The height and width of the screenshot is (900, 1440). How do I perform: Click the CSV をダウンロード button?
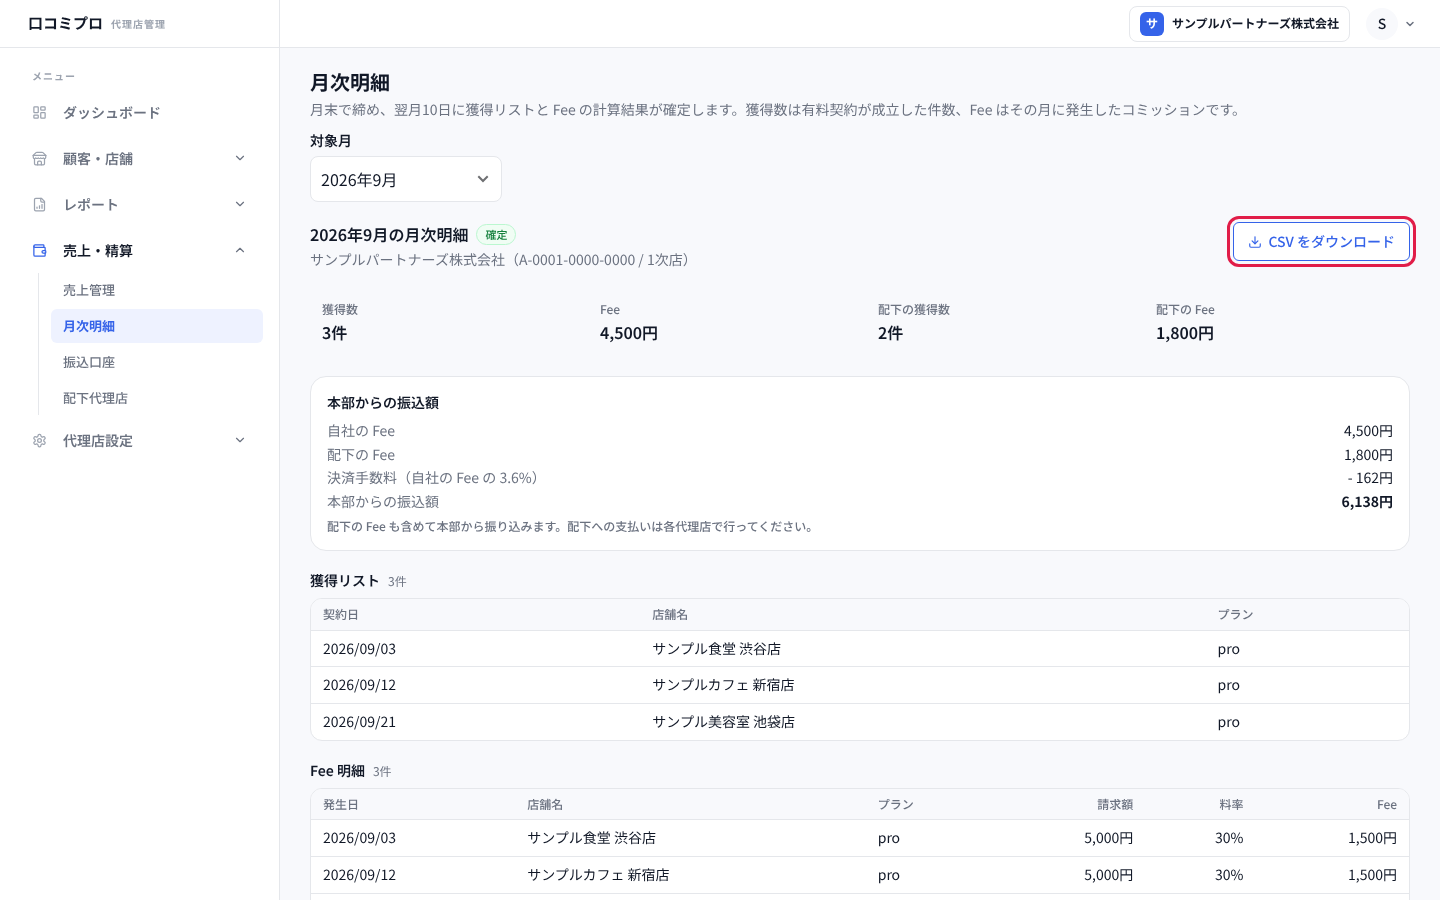click(1321, 242)
